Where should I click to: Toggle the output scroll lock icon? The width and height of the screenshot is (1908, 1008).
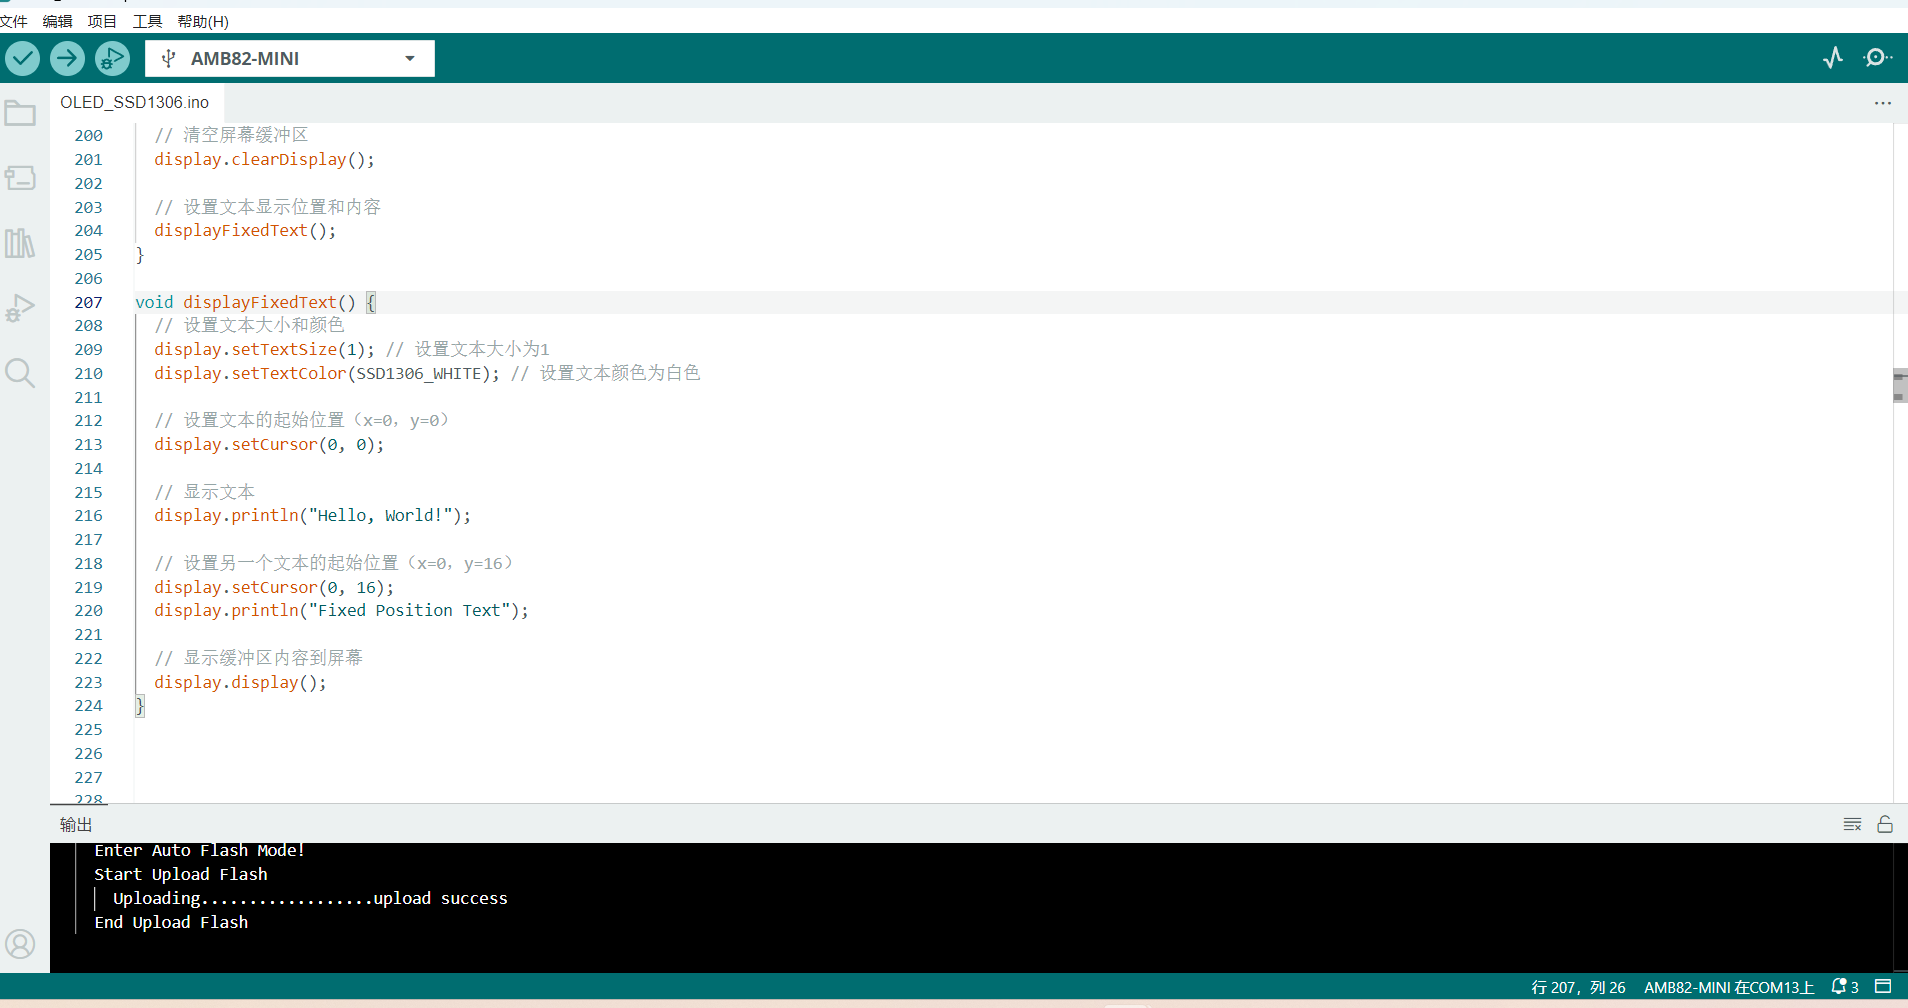pyautogui.click(x=1885, y=824)
